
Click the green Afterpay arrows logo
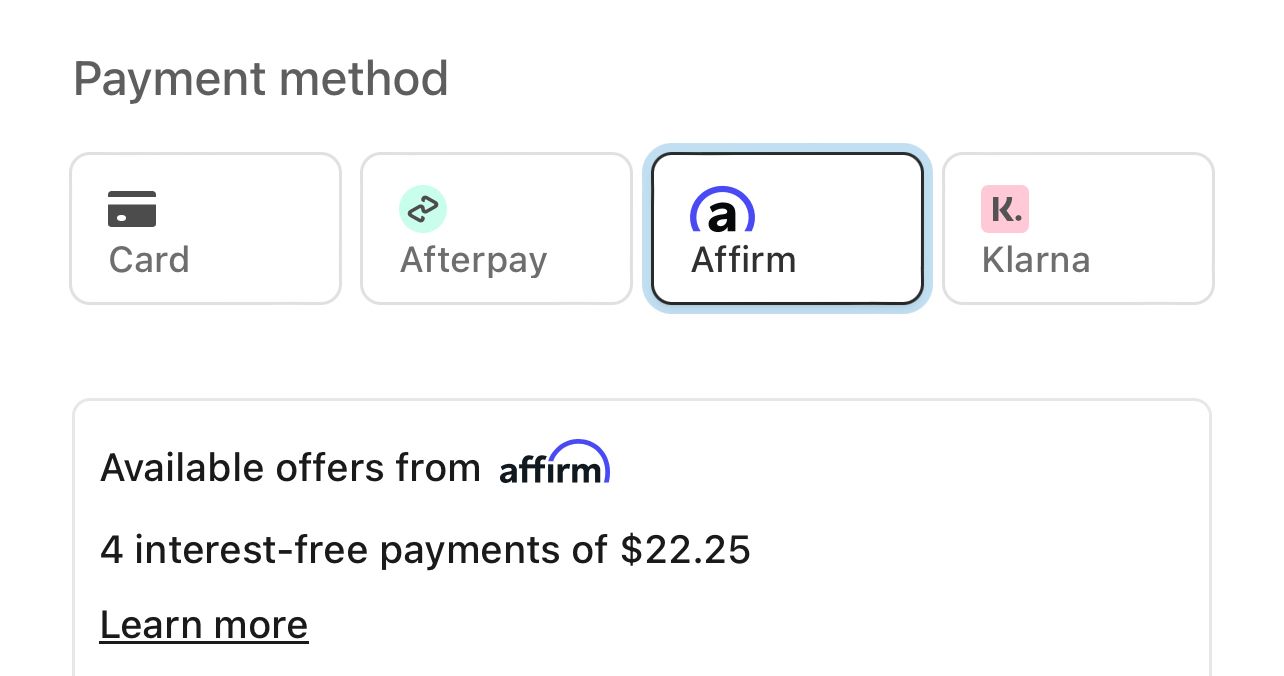coord(423,209)
